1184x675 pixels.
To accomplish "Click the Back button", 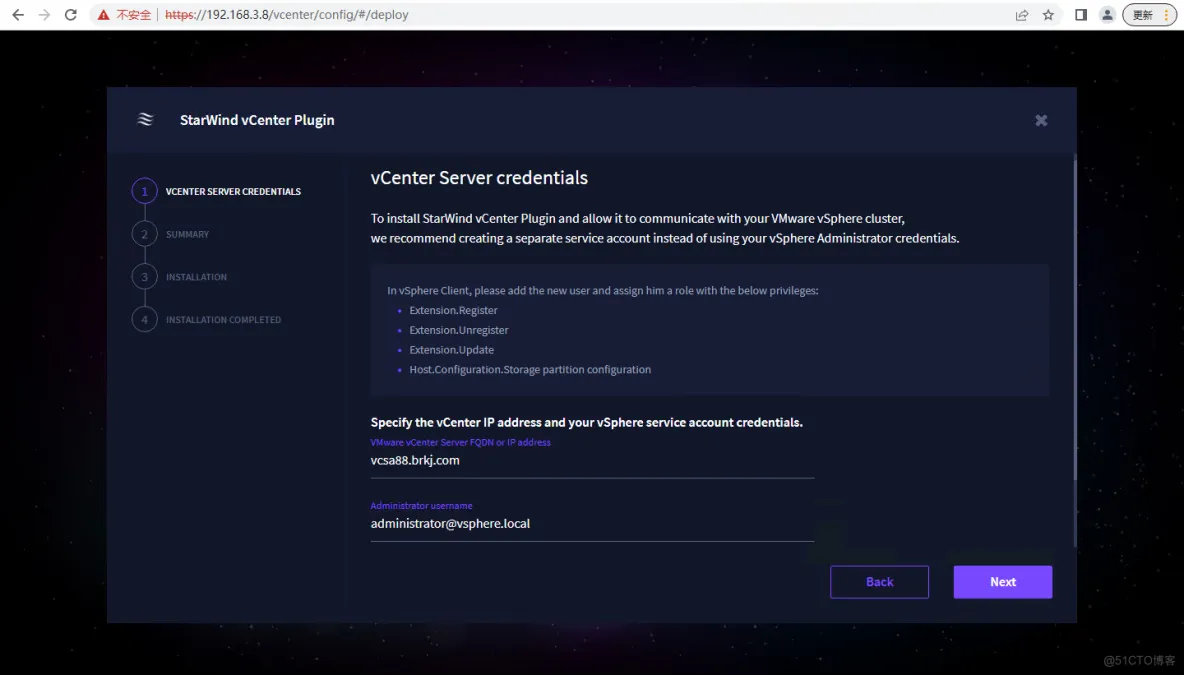I will pos(879,581).
